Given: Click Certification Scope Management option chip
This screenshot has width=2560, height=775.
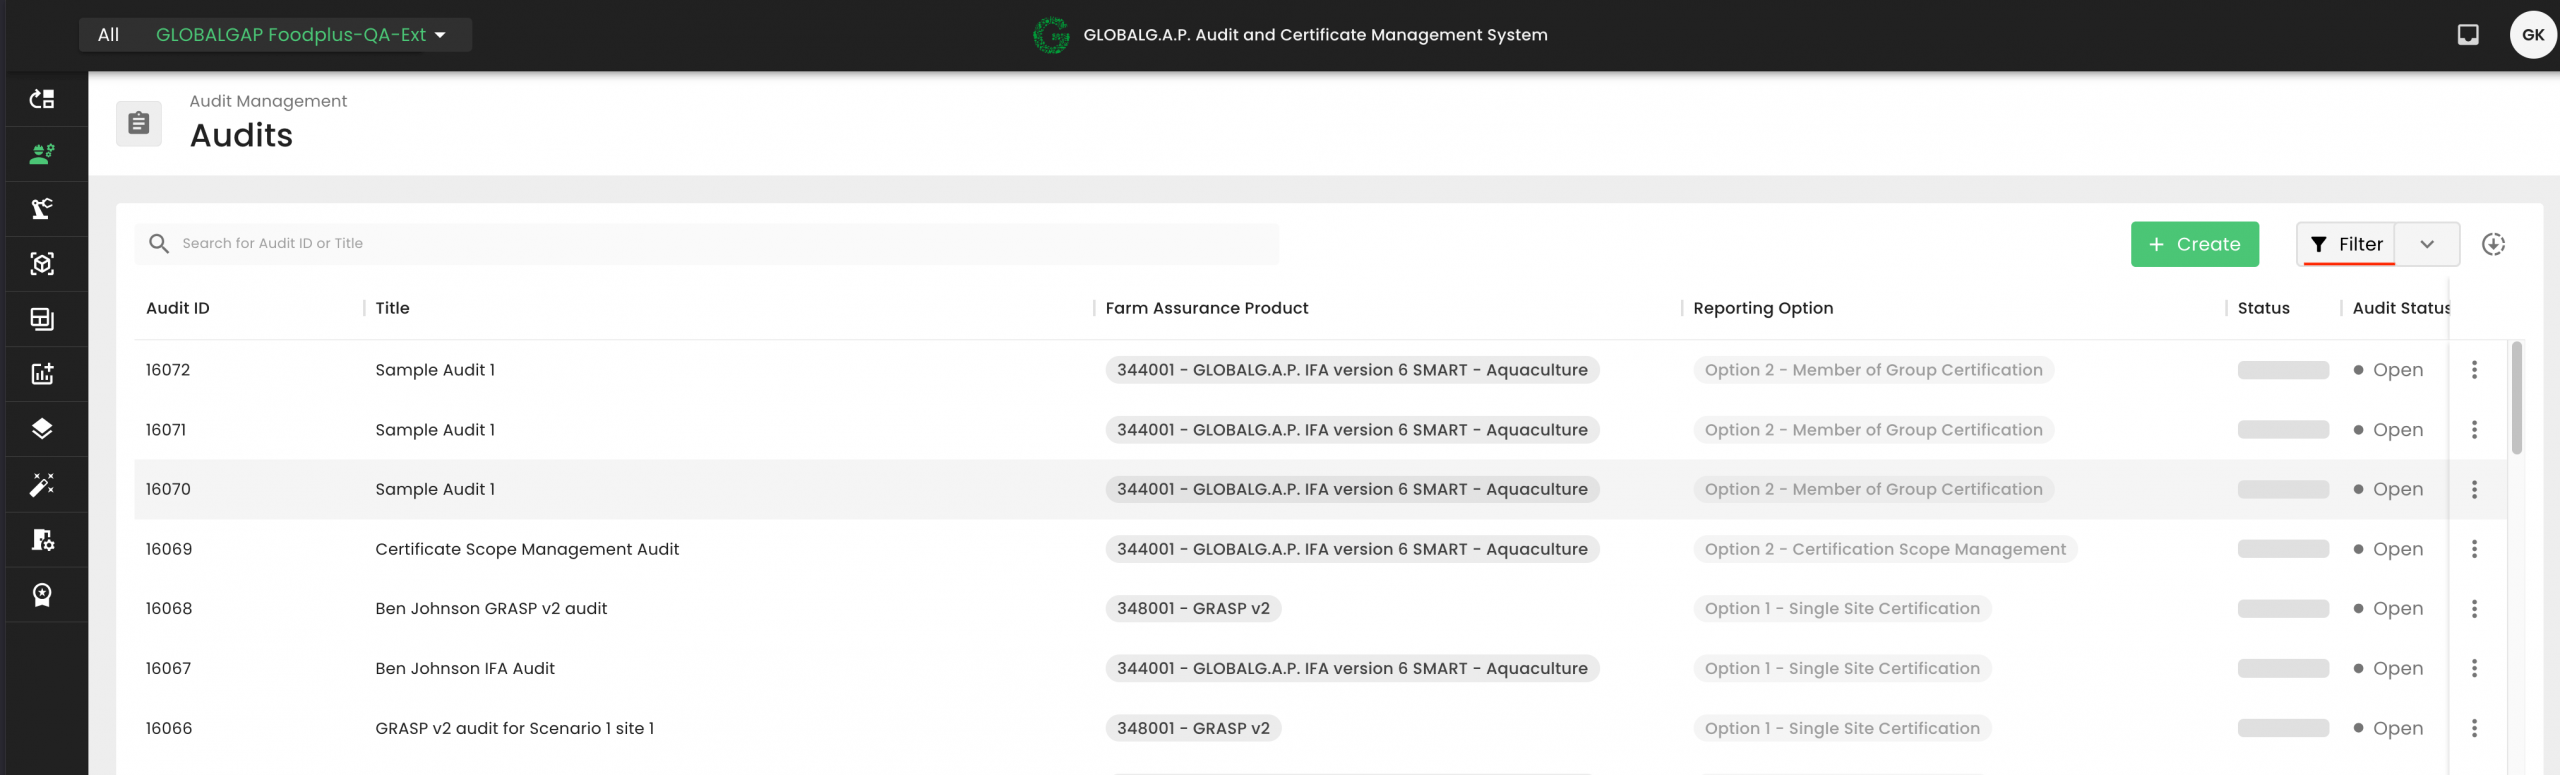Looking at the screenshot, I should (1885, 549).
